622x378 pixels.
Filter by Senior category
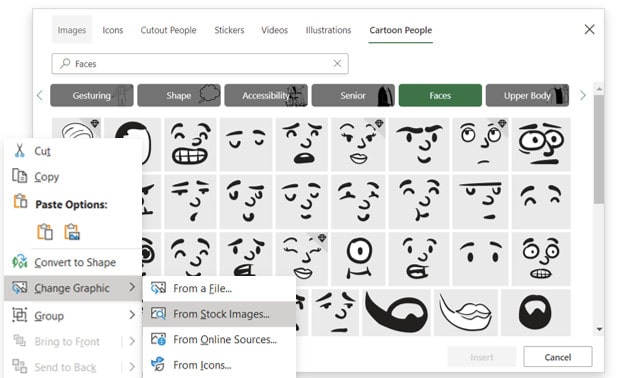coord(353,95)
